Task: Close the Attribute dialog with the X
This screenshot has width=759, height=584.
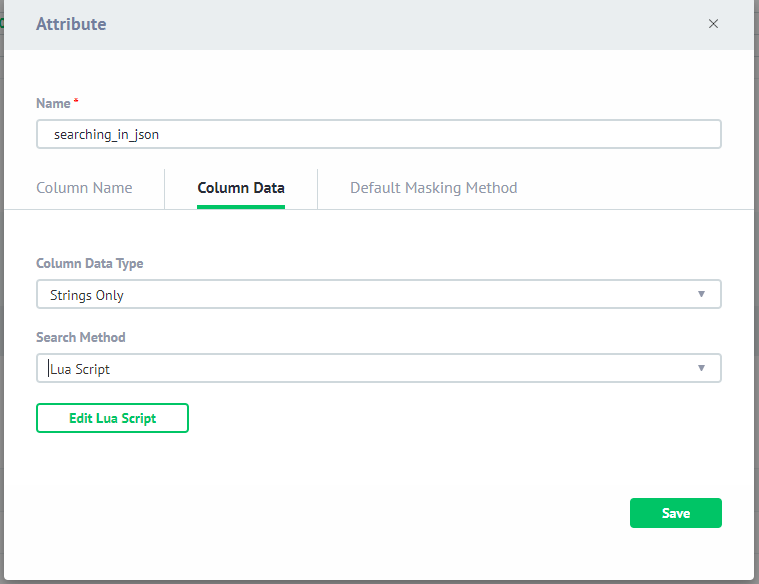Action: (x=713, y=24)
